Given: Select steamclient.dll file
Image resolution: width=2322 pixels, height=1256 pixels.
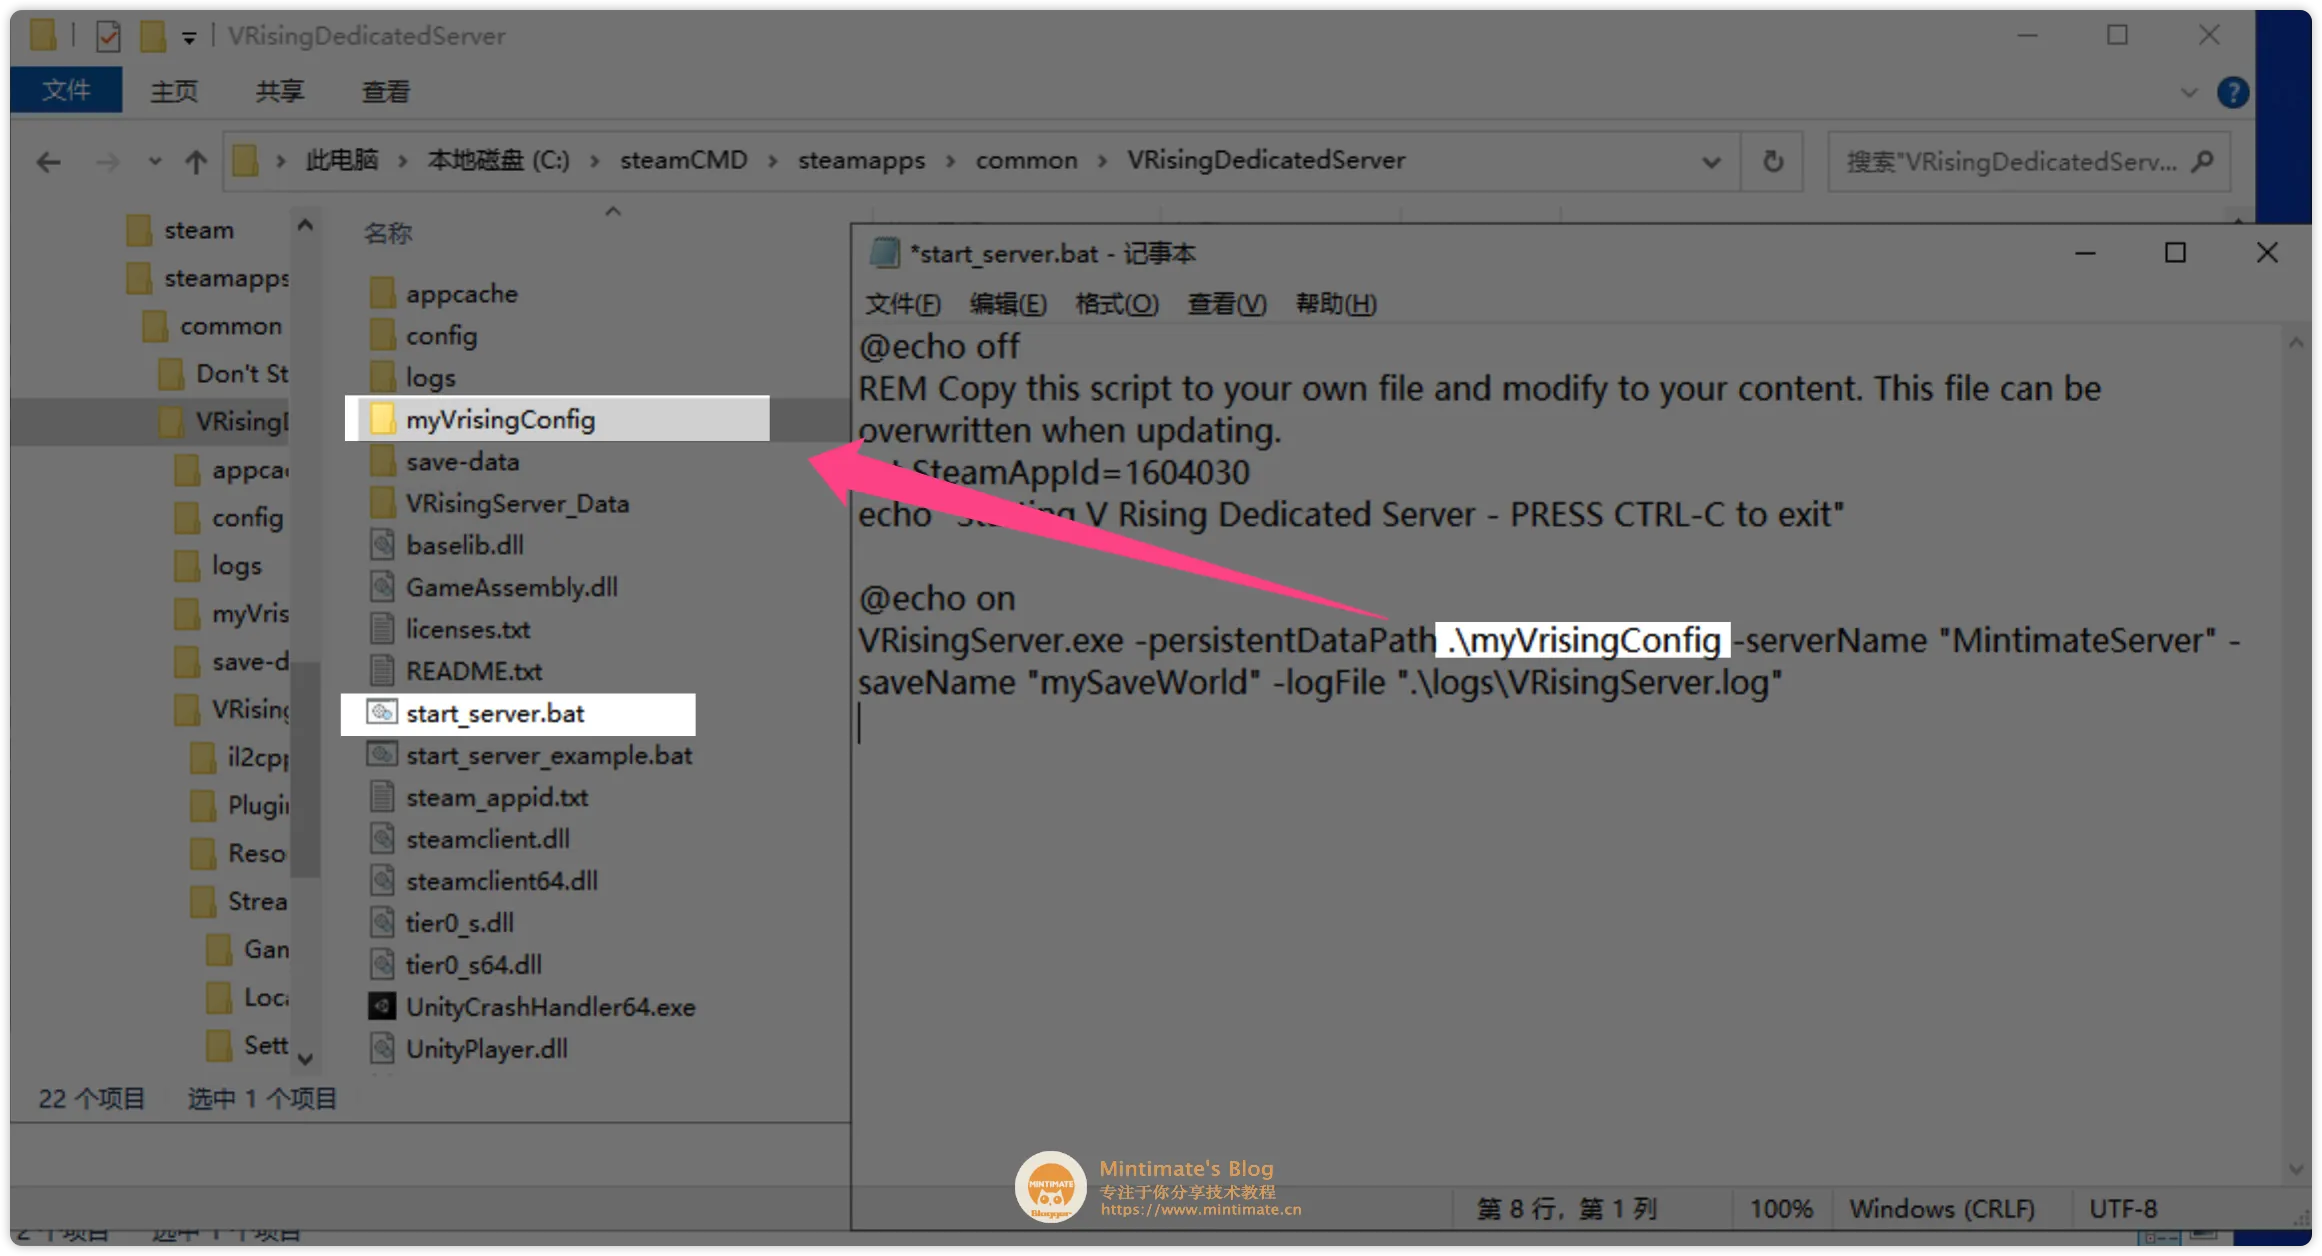Looking at the screenshot, I should (x=470, y=839).
